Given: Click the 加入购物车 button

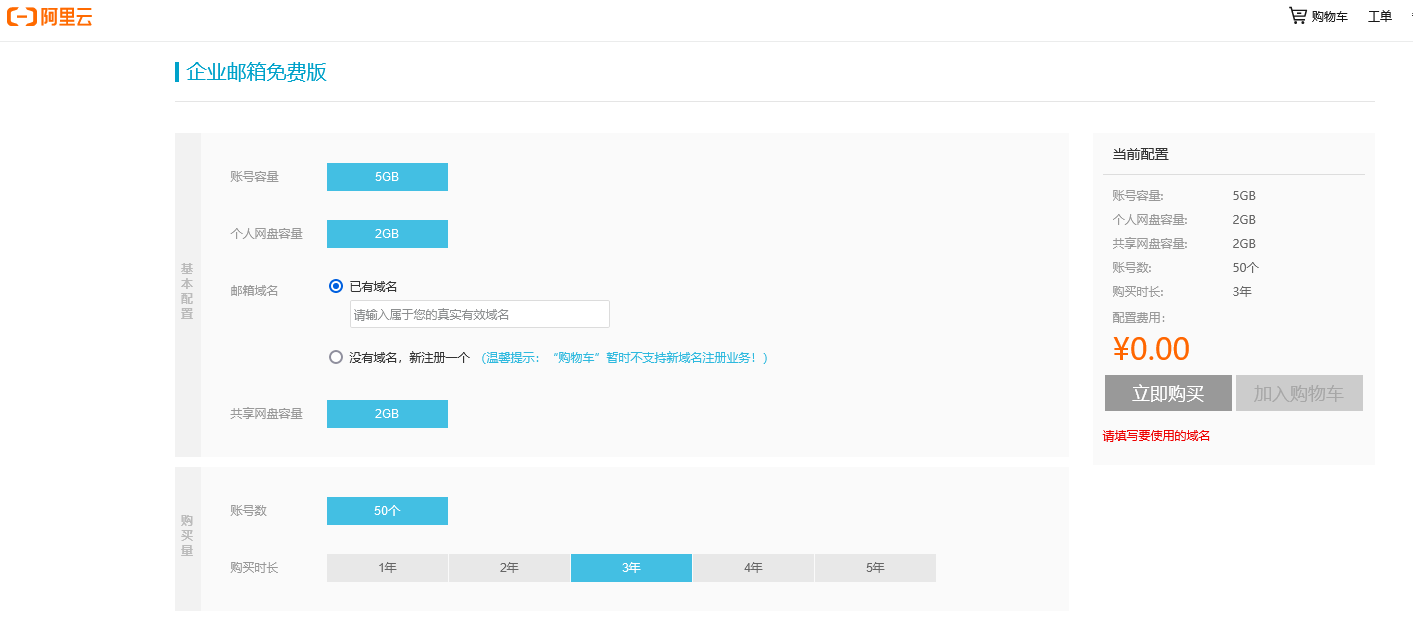Looking at the screenshot, I should (x=1298, y=393).
